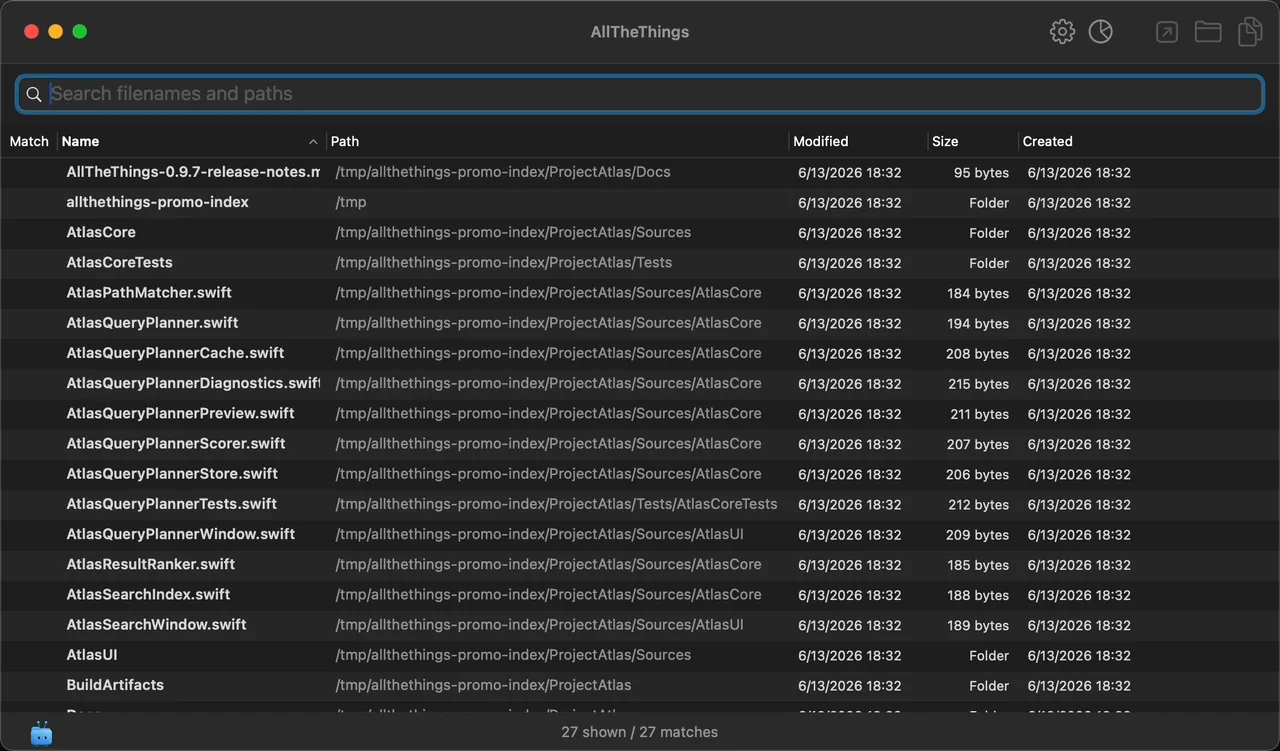Click the 27 shown / 27 matches status text
The height and width of the screenshot is (751, 1280).
pos(640,732)
